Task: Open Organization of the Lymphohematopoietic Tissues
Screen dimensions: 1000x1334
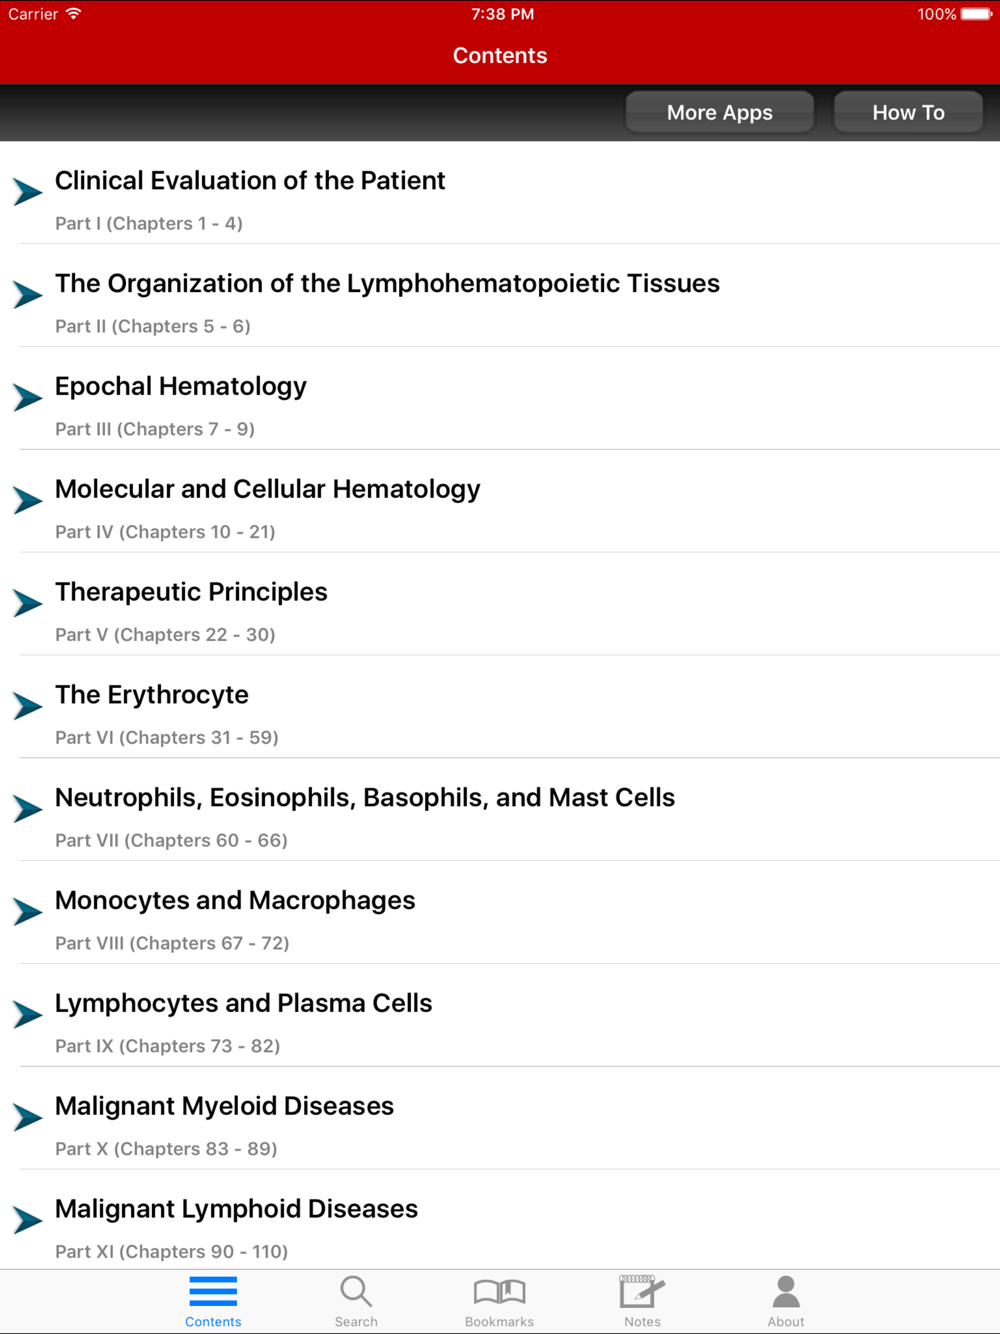Action: (x=500, y=295)
